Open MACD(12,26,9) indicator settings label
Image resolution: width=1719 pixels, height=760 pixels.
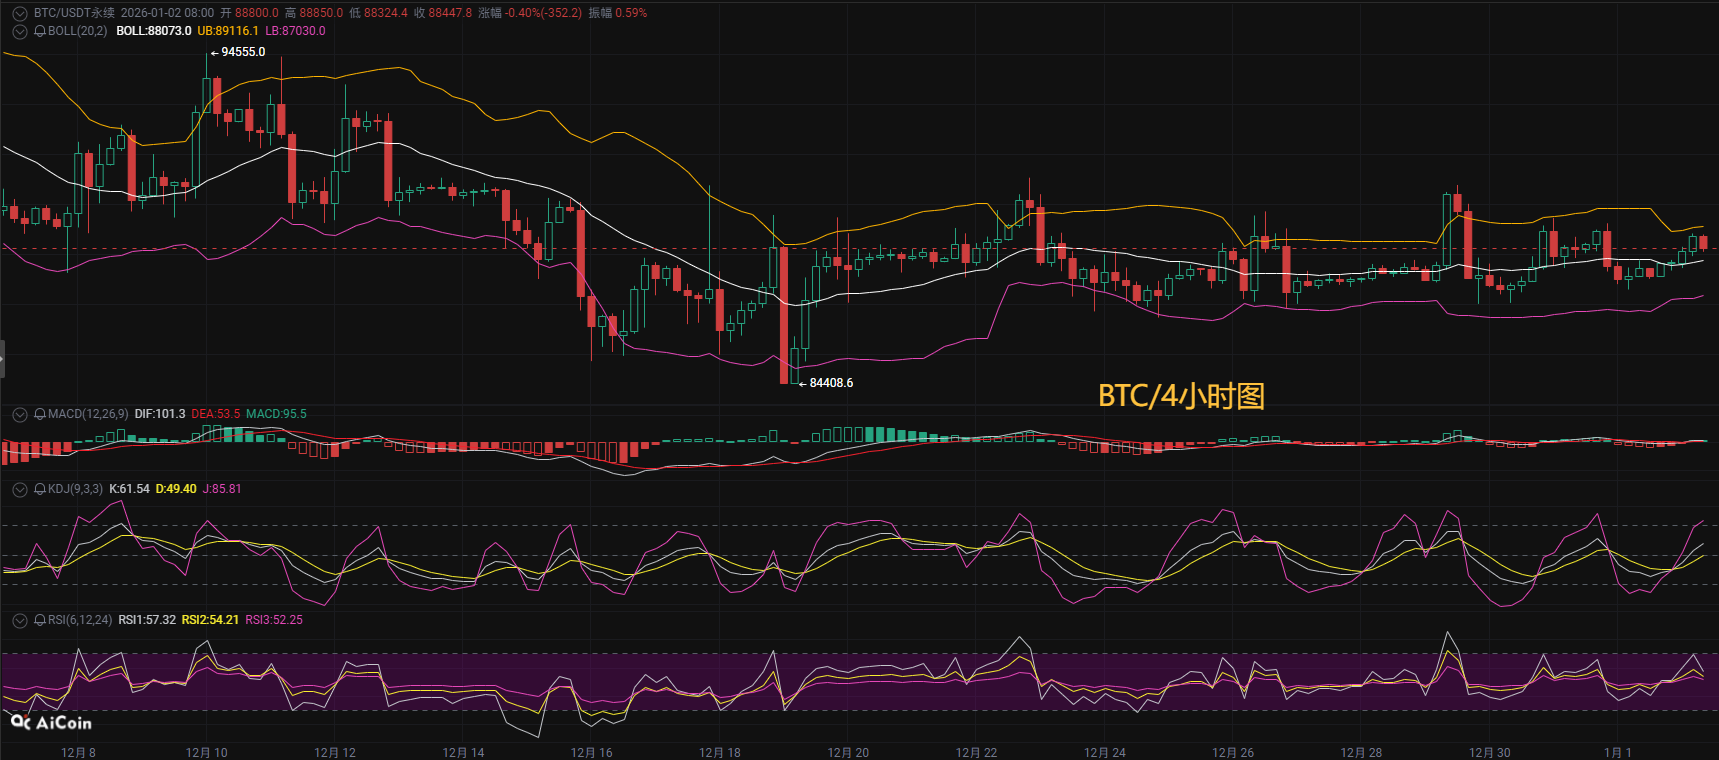click(x=88, y=414)
